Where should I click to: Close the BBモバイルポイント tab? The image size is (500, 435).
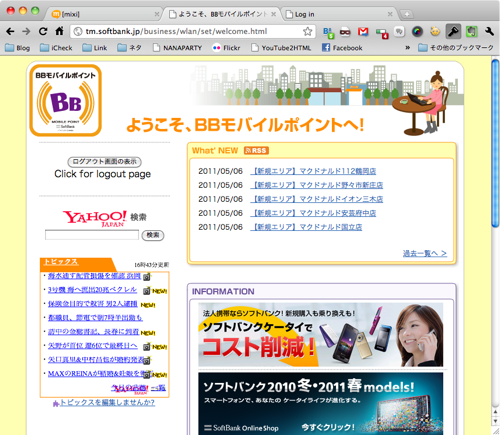[x=273, y=14]
